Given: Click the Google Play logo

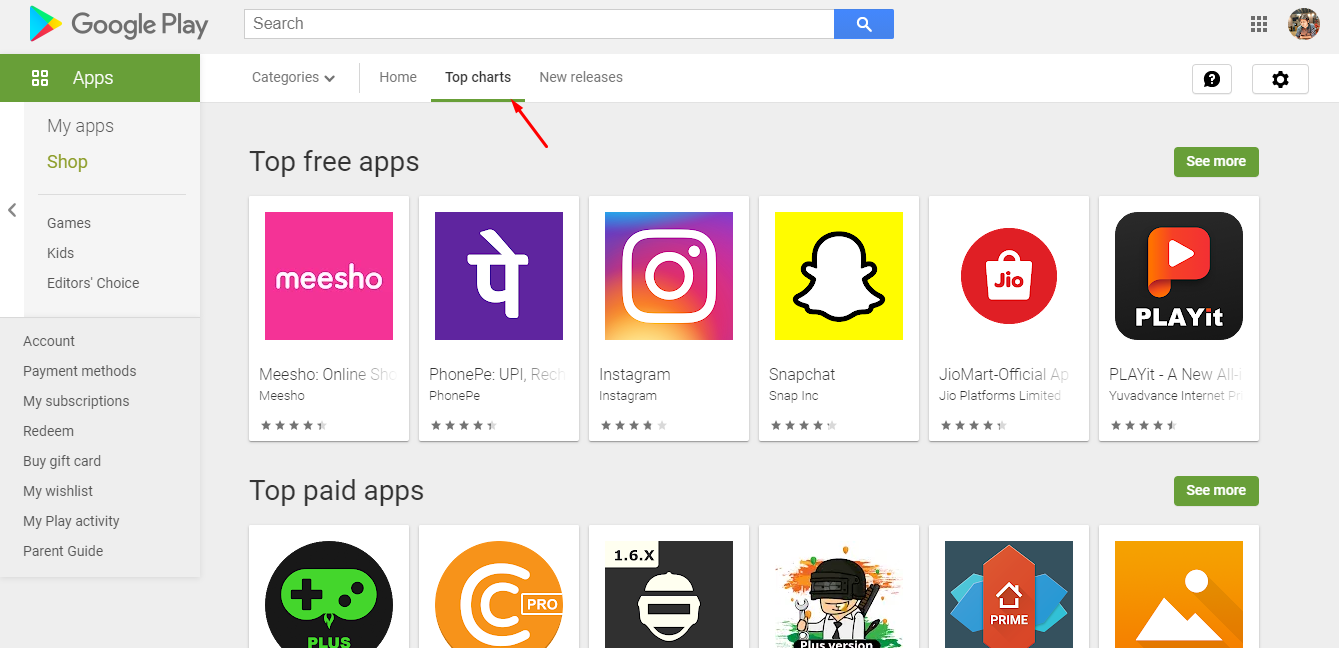Looking at the screenshot, I should pos(118,24).
